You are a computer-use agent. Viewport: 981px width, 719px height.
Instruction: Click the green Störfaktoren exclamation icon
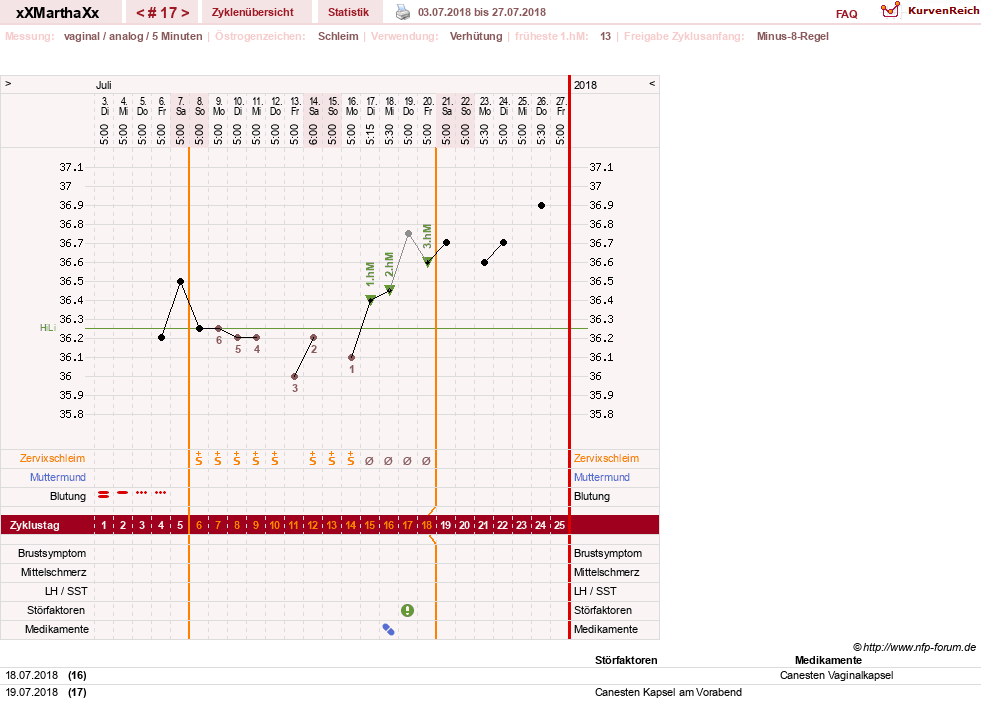pos(407,610)
